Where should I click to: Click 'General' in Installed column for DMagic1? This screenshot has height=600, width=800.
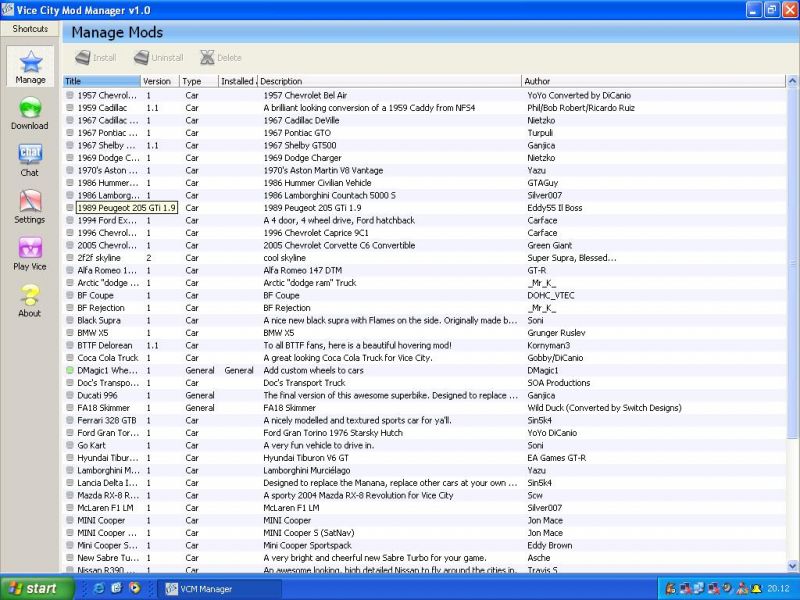(239, 370)
